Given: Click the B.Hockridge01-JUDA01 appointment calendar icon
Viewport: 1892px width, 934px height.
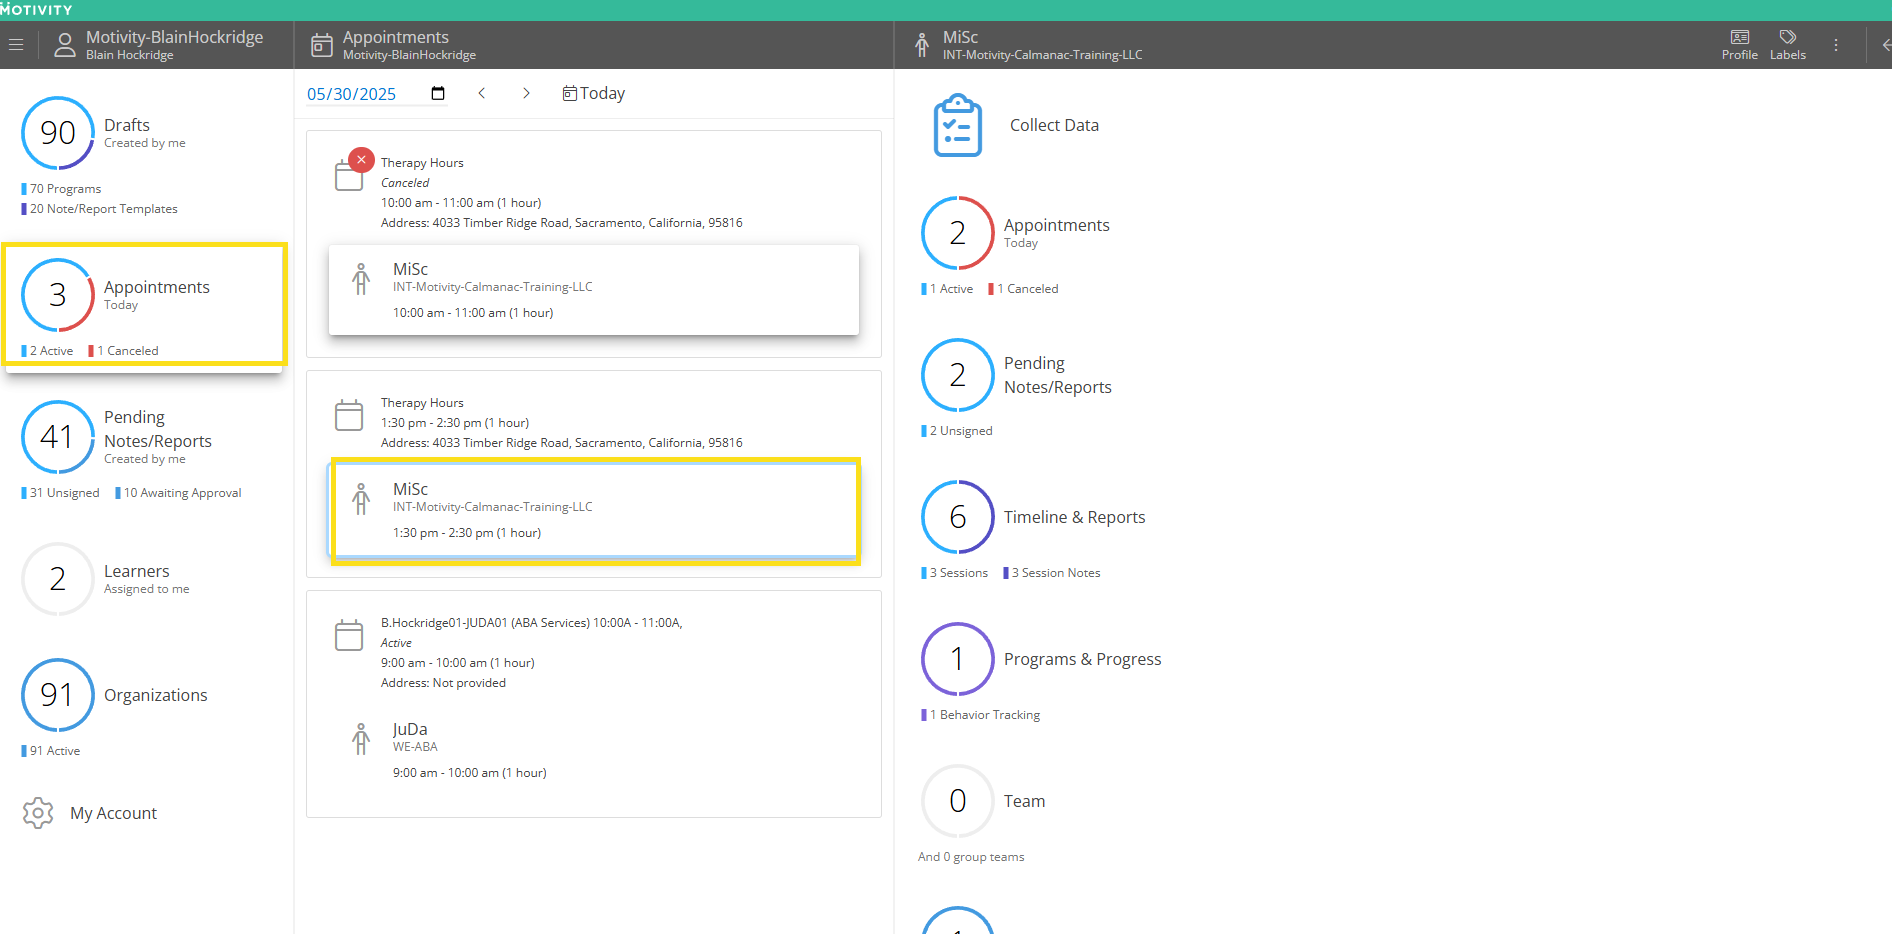Looking at the screenshot, I should click(x=349, y=635).
